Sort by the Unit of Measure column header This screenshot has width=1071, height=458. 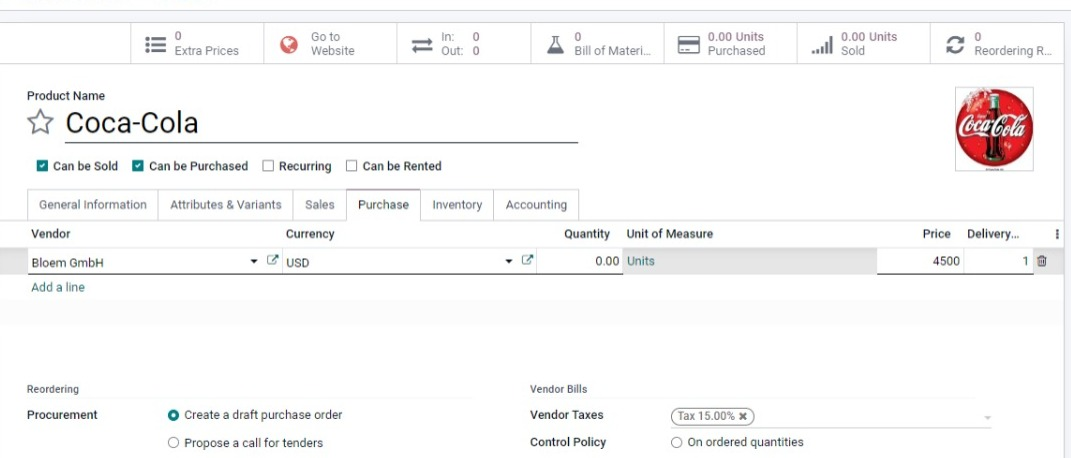point(669,234)
